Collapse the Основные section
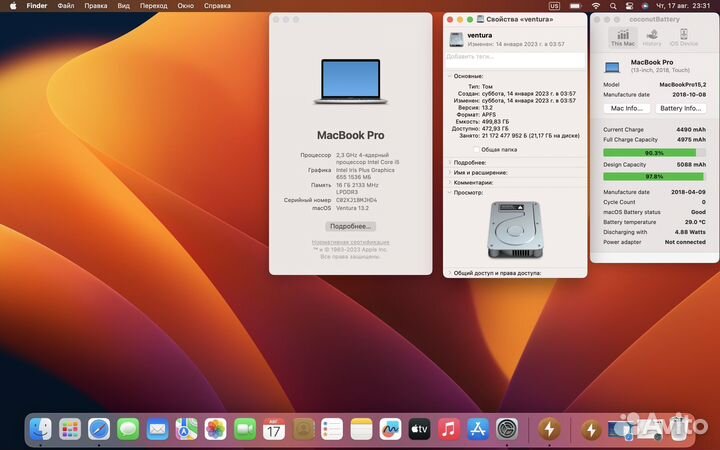This screenshot has width=720, height=450. (x=450, y=76)
